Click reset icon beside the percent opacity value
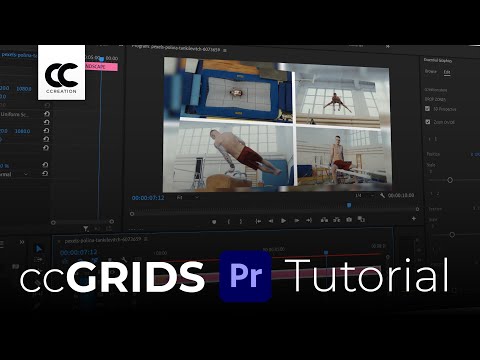480x360 pixels. click(45, 165)
